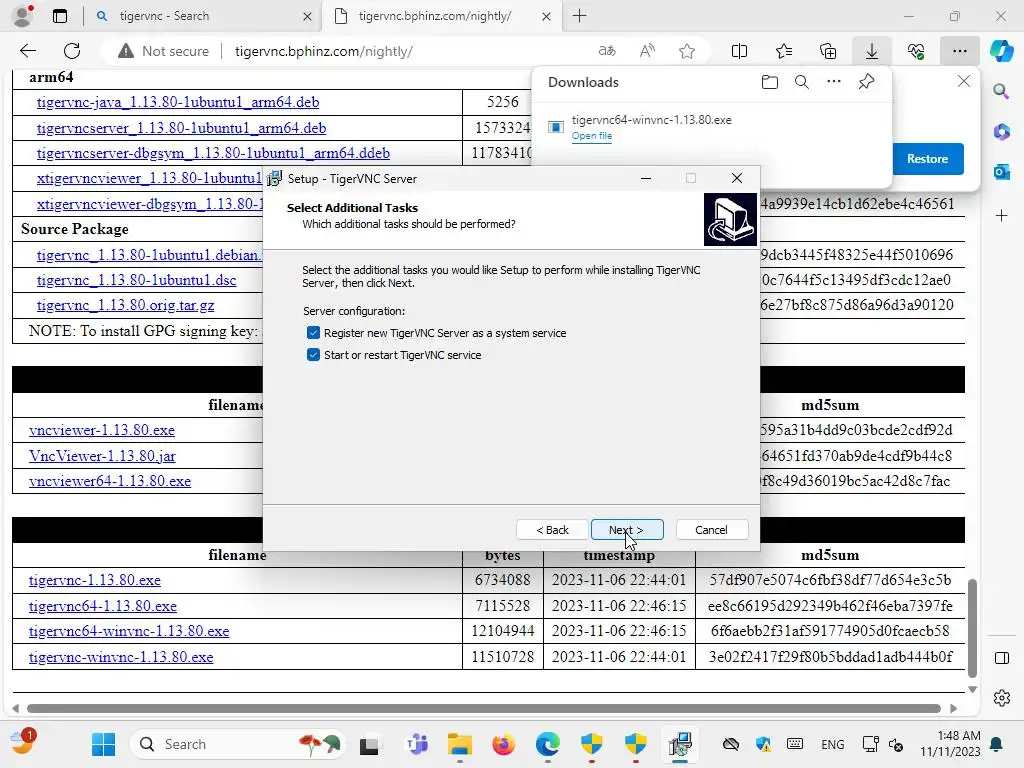Open sidebar settings gear icon
Image resolution: width=1024 pixels, height=768 pixels.
coord(1001,697)
